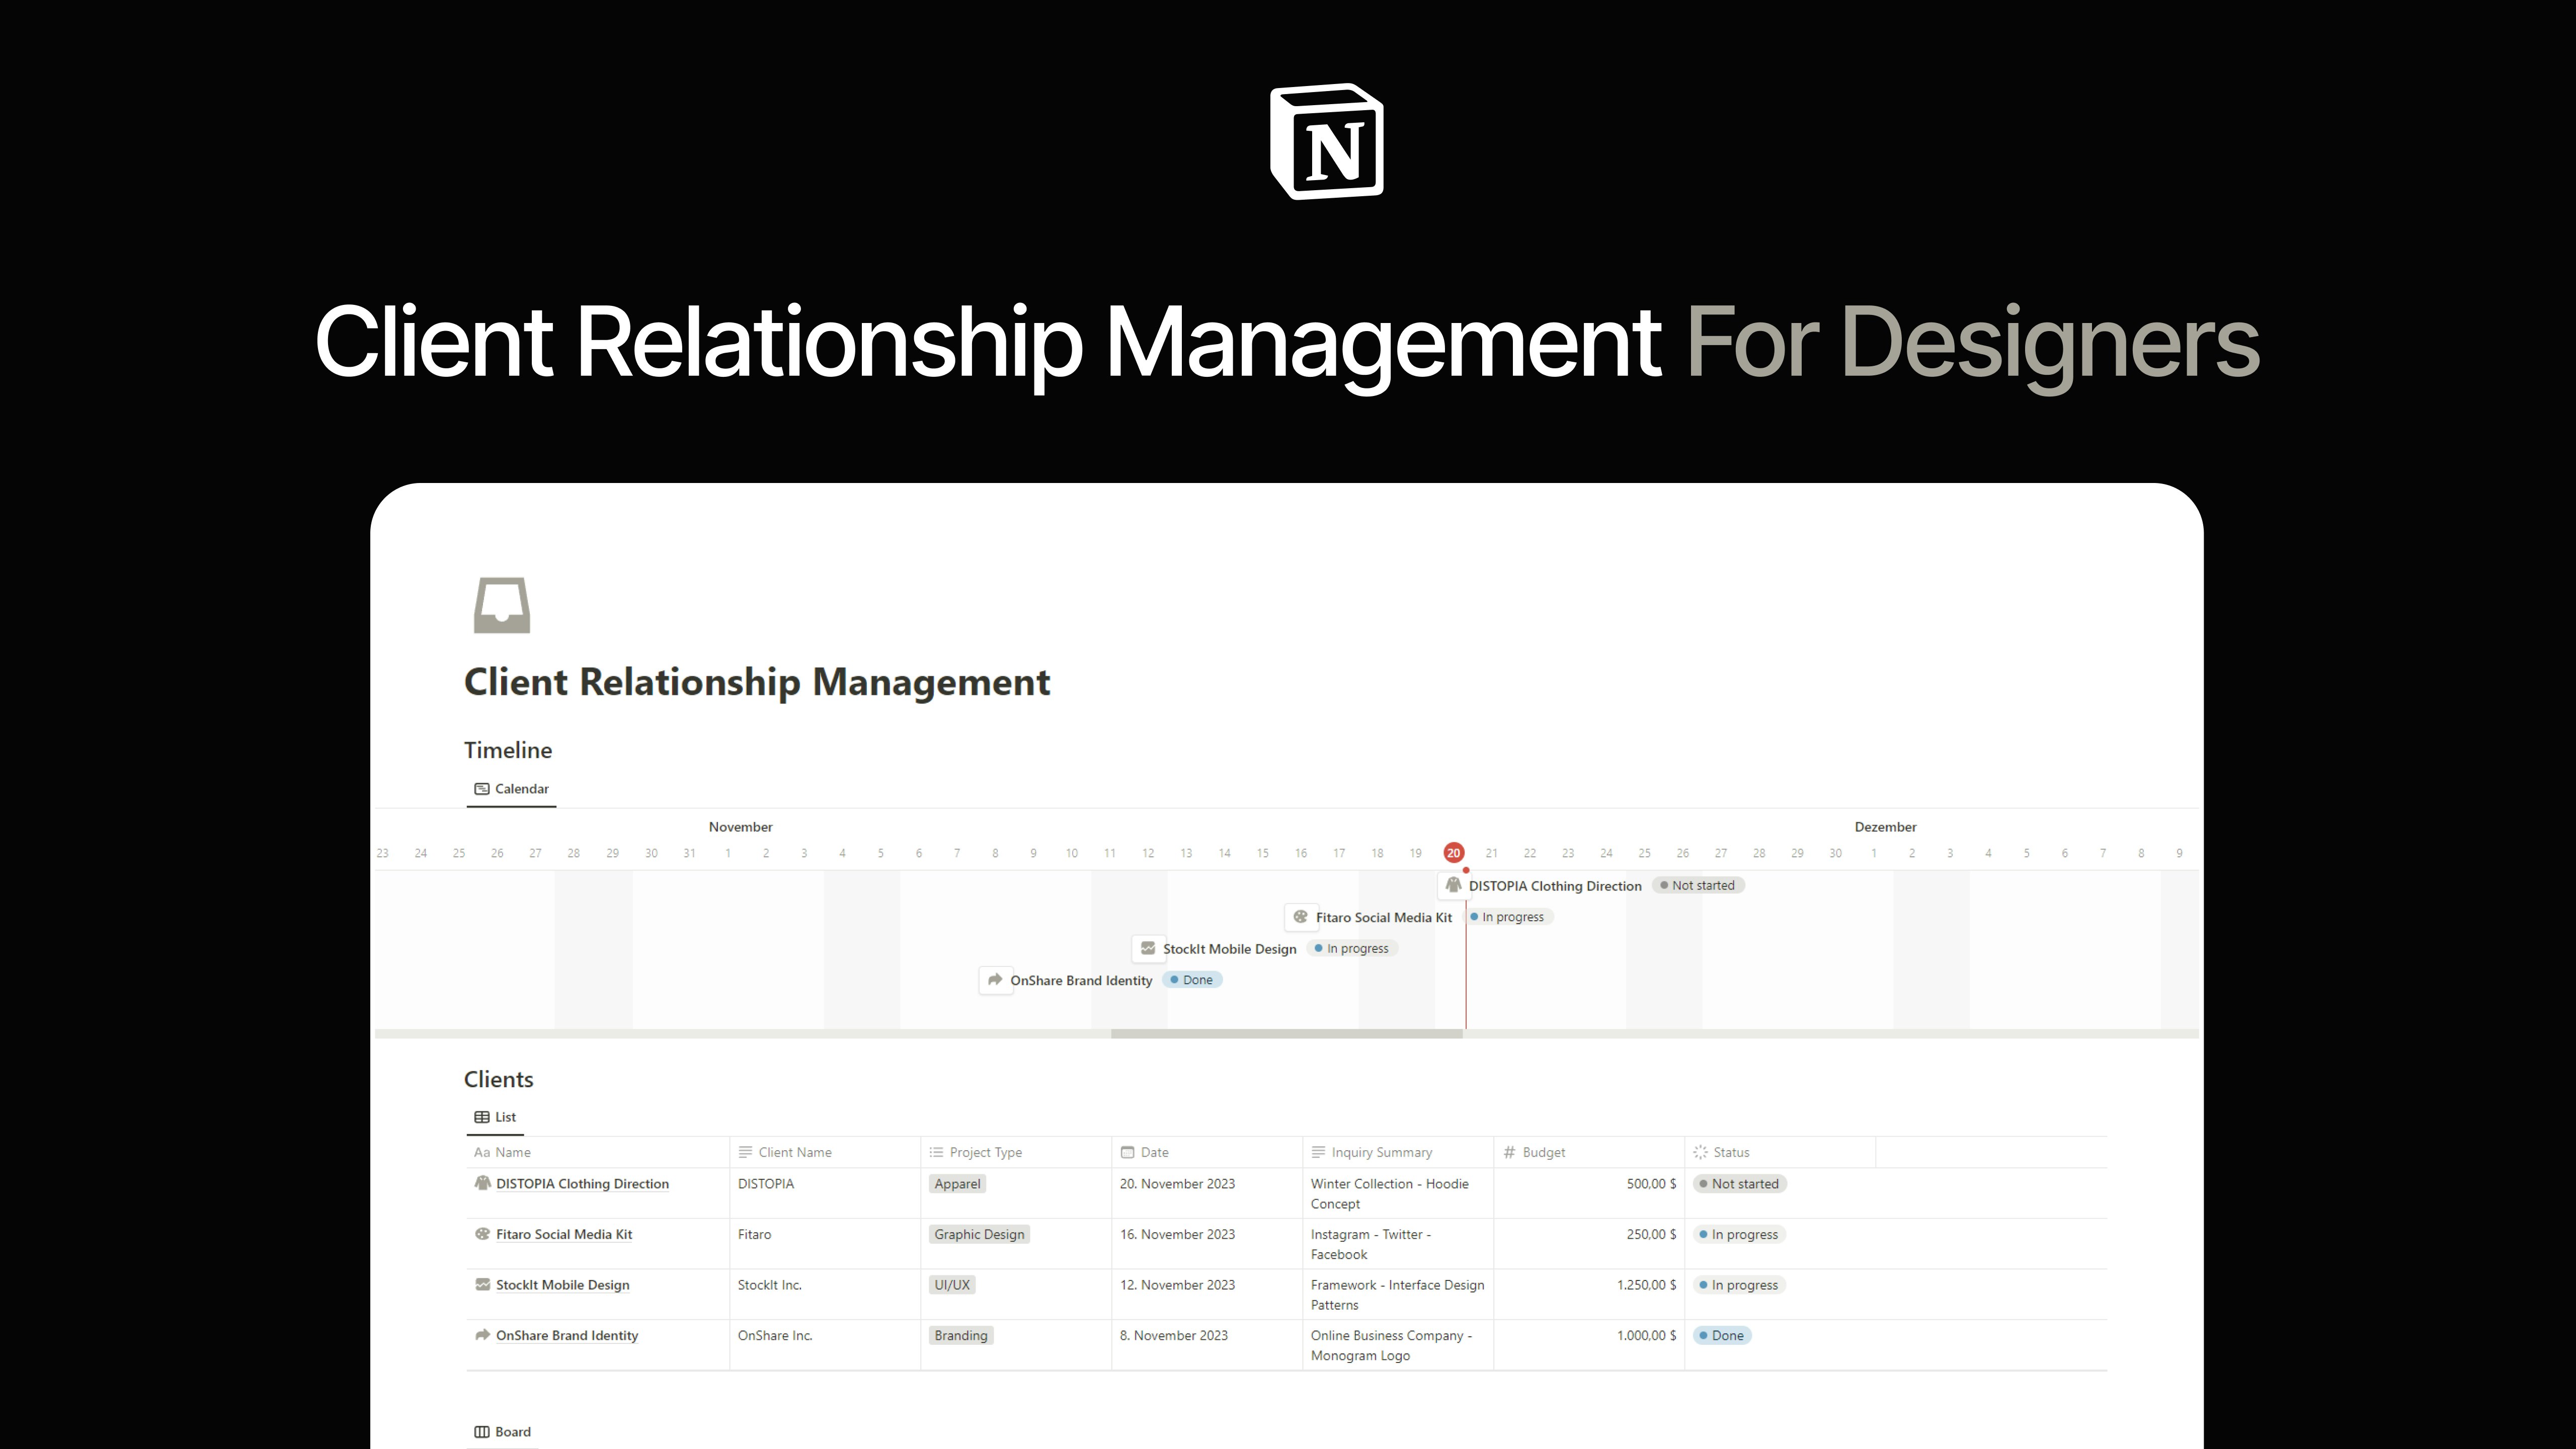Screen dimensions: 2576x1449
Task: Click the Date column calendar icon
Action: click(1128, 1152)
